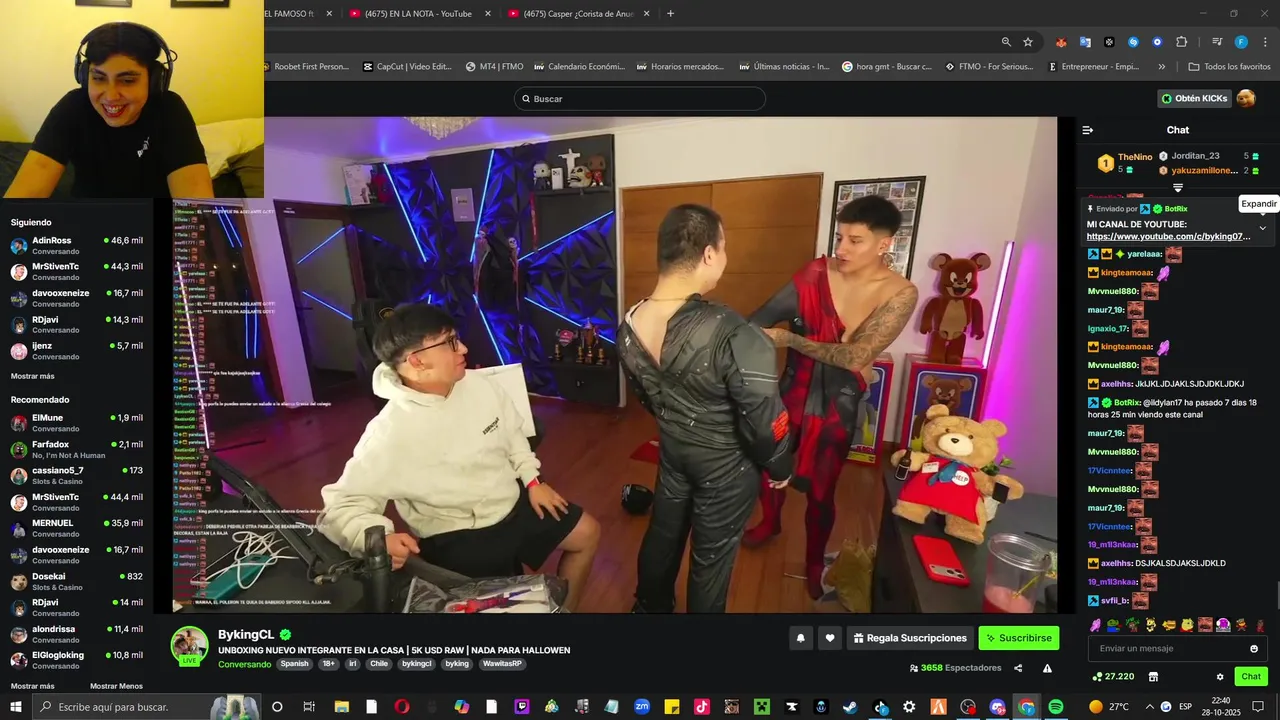Click Mostrar más under Siguiendo
The height and width of the screenshot is (720, 1280).
[33, 376]
